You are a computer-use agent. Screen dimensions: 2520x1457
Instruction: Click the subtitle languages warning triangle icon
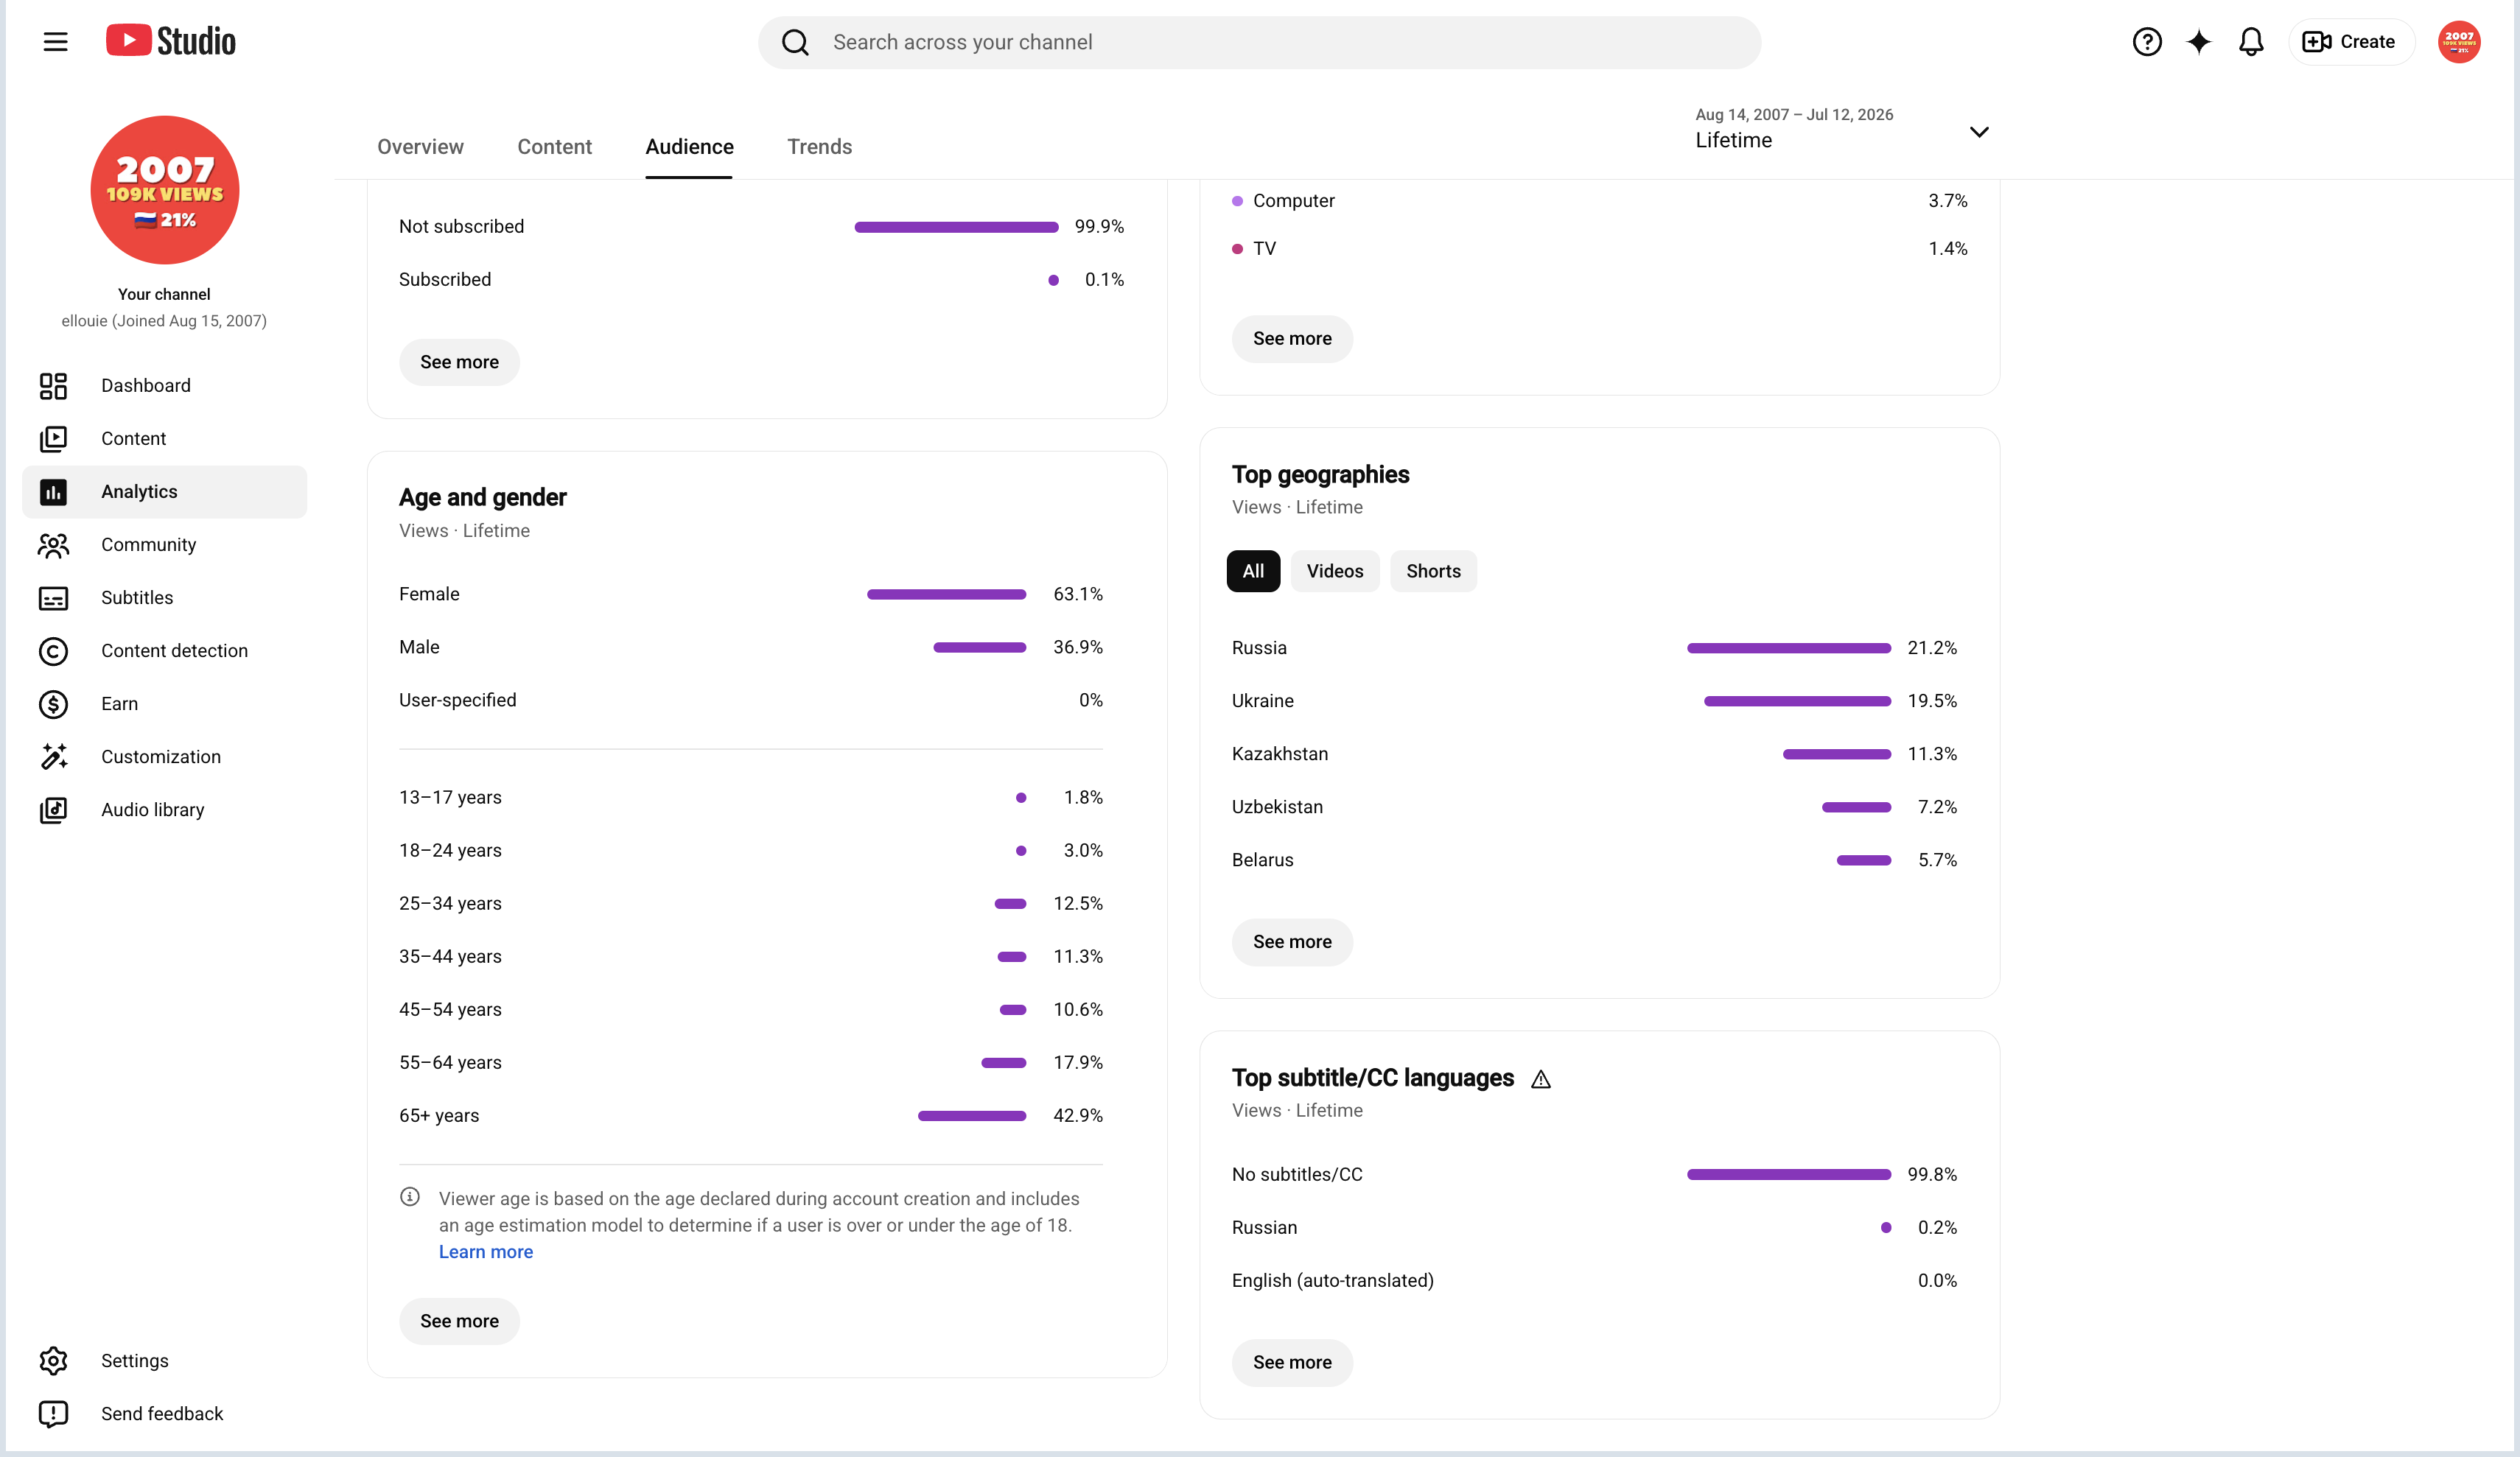[x=1541, y=1079]
